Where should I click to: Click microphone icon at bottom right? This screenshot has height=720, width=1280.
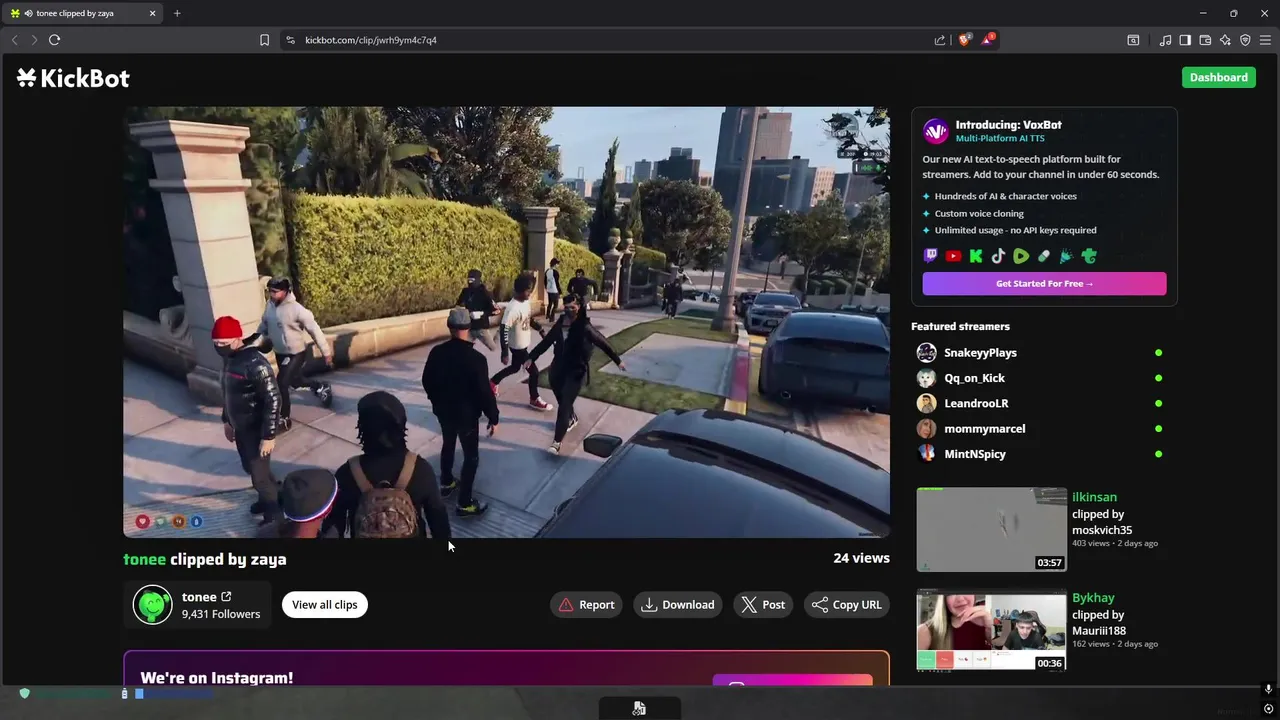click(x=1268, y=689)
